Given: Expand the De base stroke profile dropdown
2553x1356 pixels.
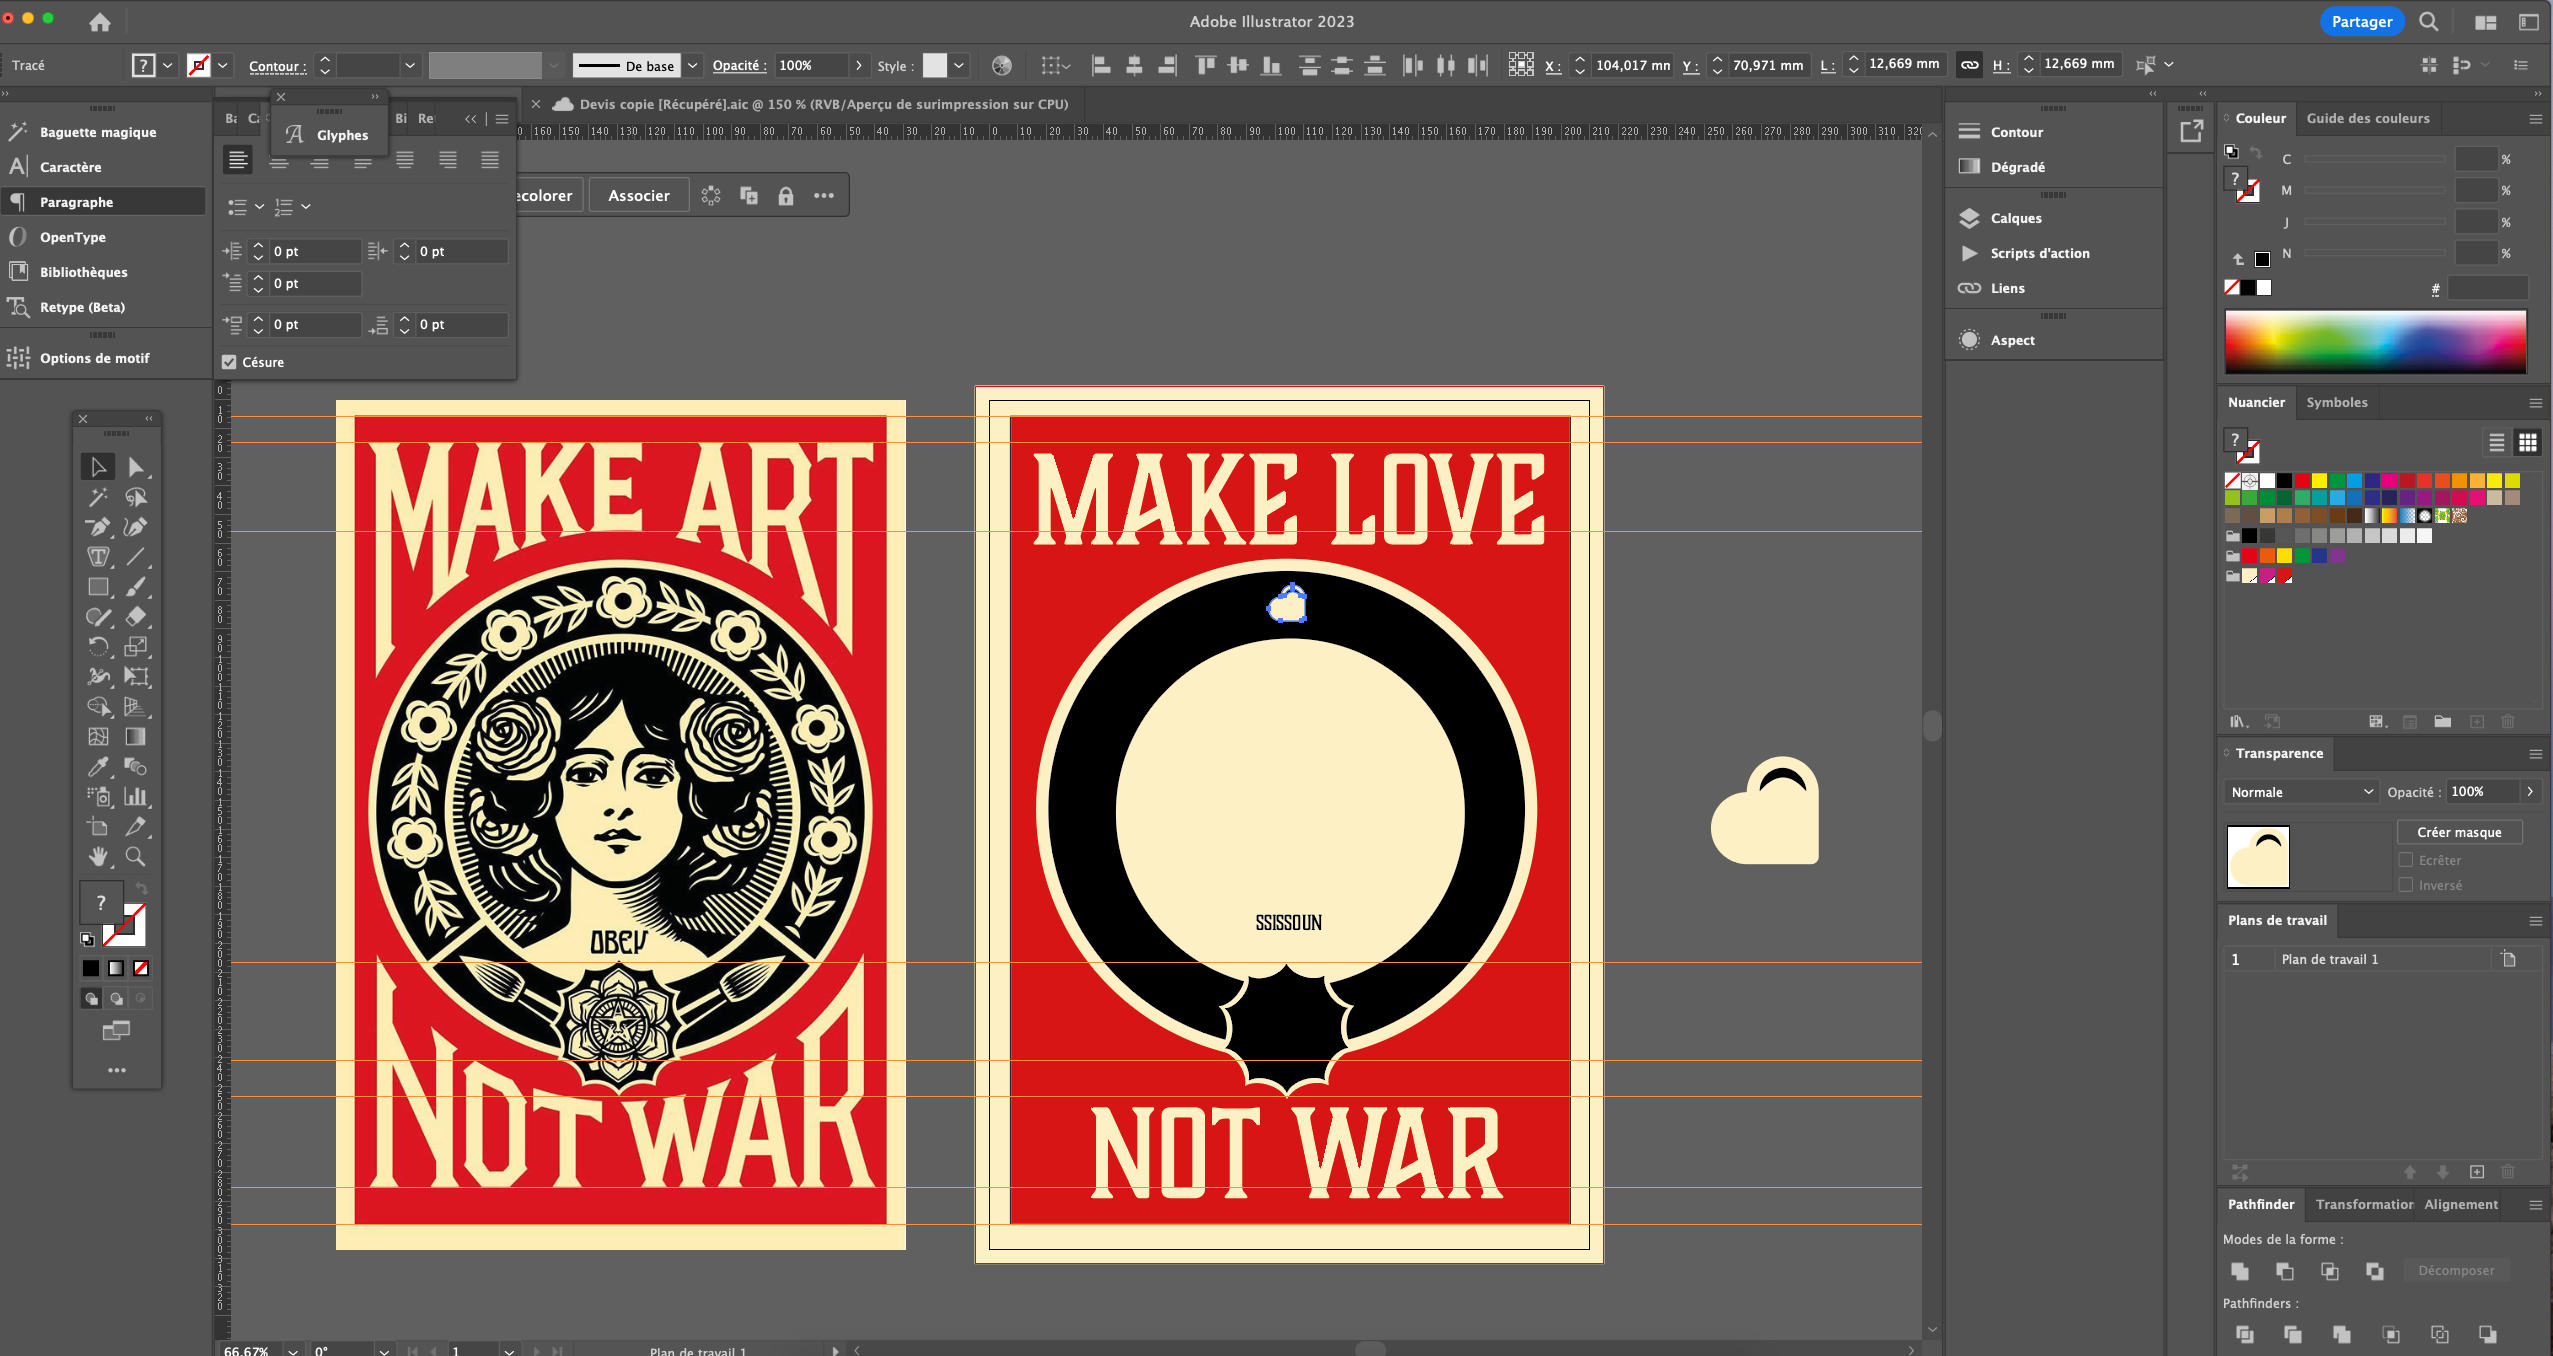Looking at the screenshot, I should (x=692, y=66).
